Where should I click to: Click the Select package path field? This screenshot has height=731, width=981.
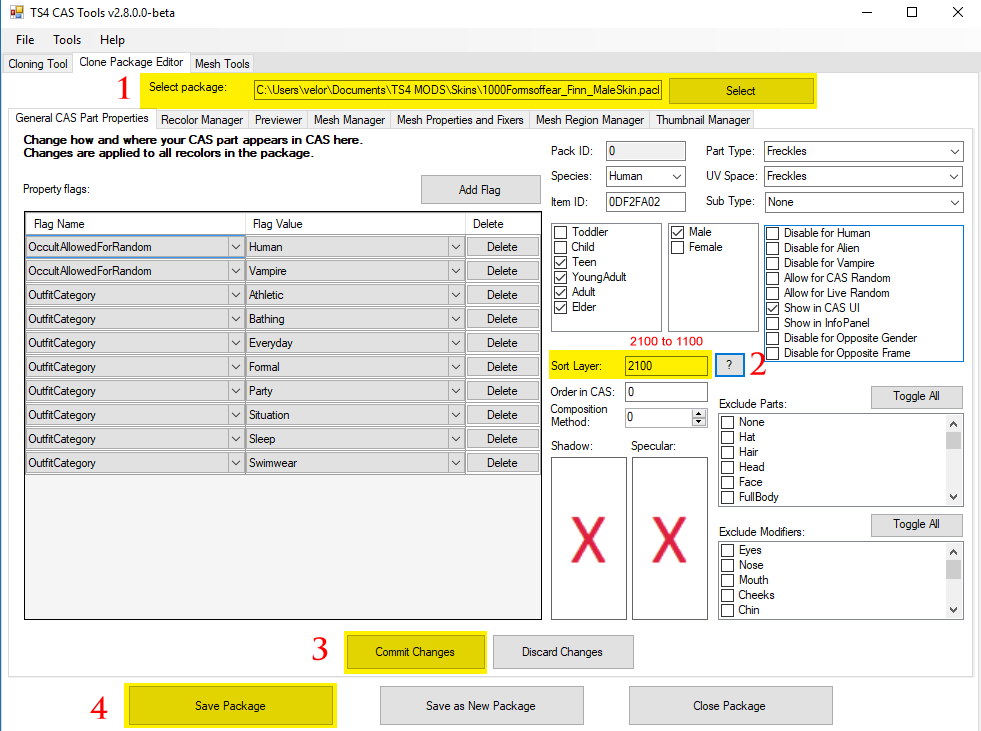(x=457, y=90)
